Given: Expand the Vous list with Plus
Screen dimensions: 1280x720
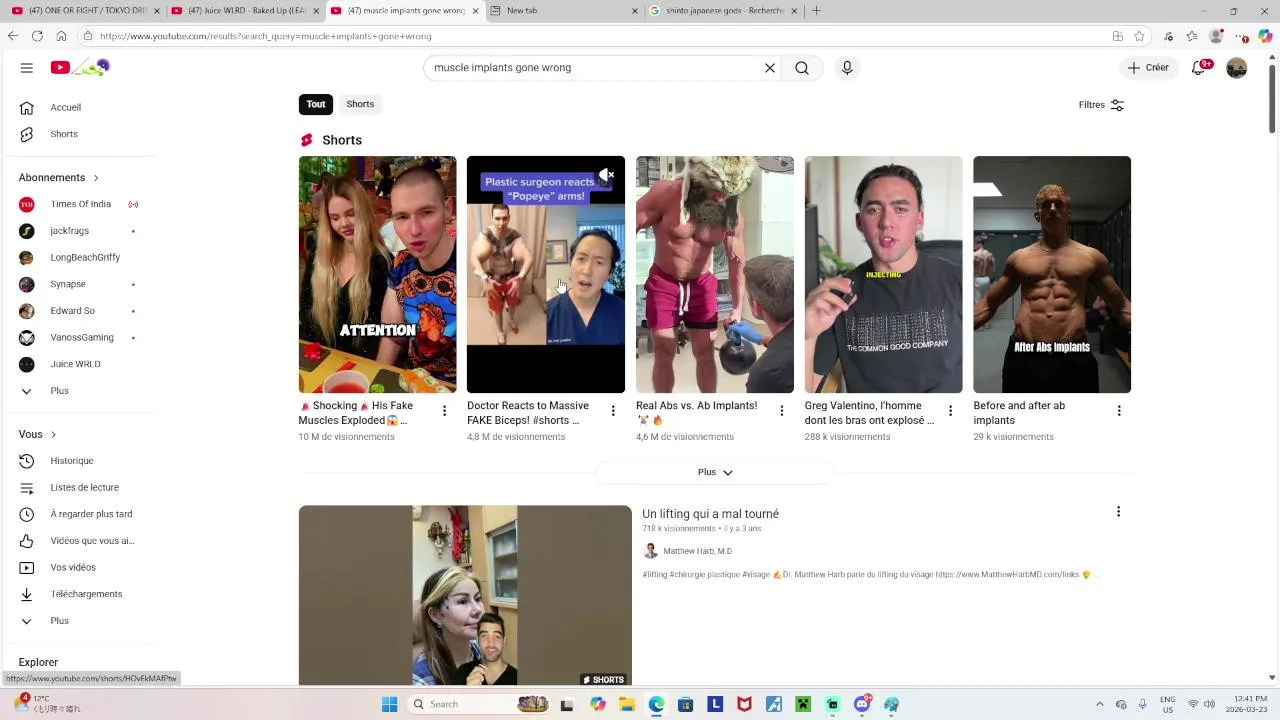Looking at the screenshot, I should (x=59, y=621).
